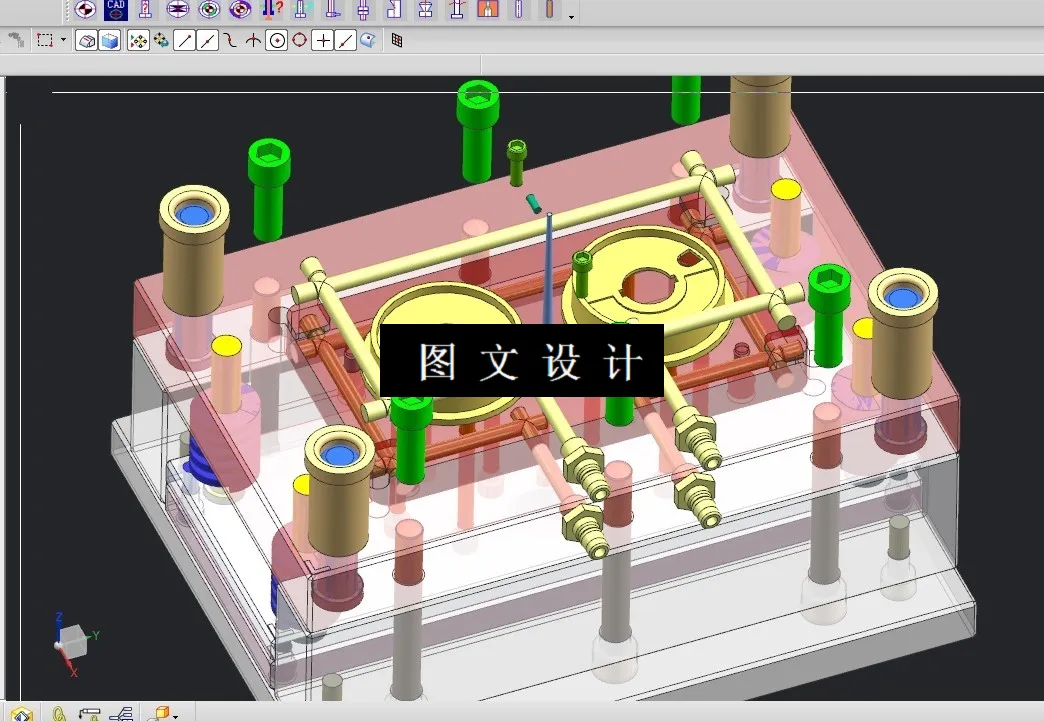1044x721 pixels.
Task: Expand the selection filter dropdown arrow
Action: [61, 40]
